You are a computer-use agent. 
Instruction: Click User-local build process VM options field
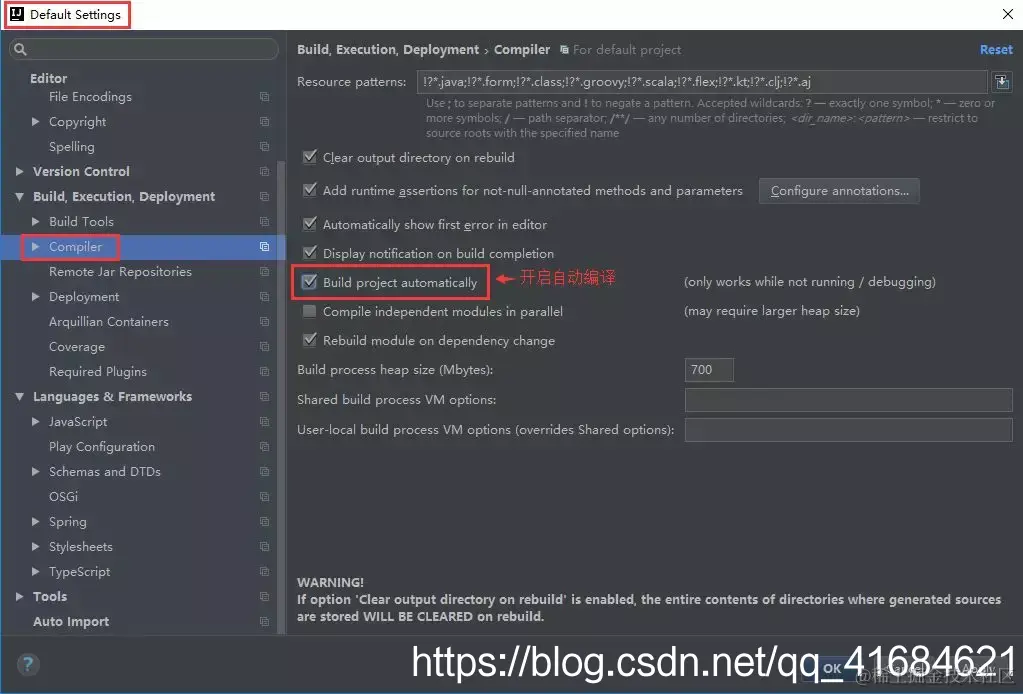pos(848,430)
